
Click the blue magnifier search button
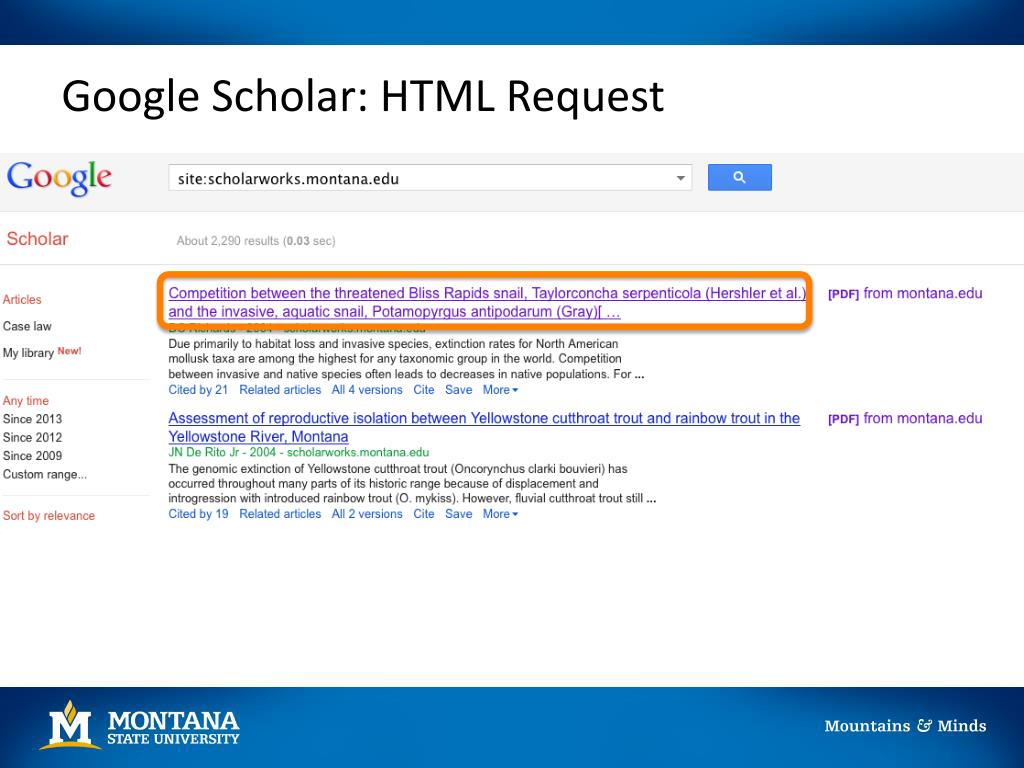[x=739, y=177]
